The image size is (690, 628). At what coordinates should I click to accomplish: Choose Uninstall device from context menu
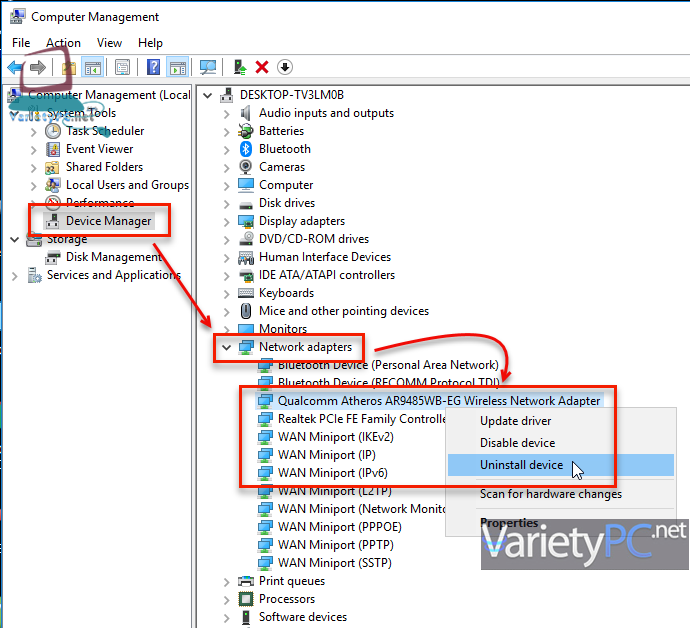561,465
